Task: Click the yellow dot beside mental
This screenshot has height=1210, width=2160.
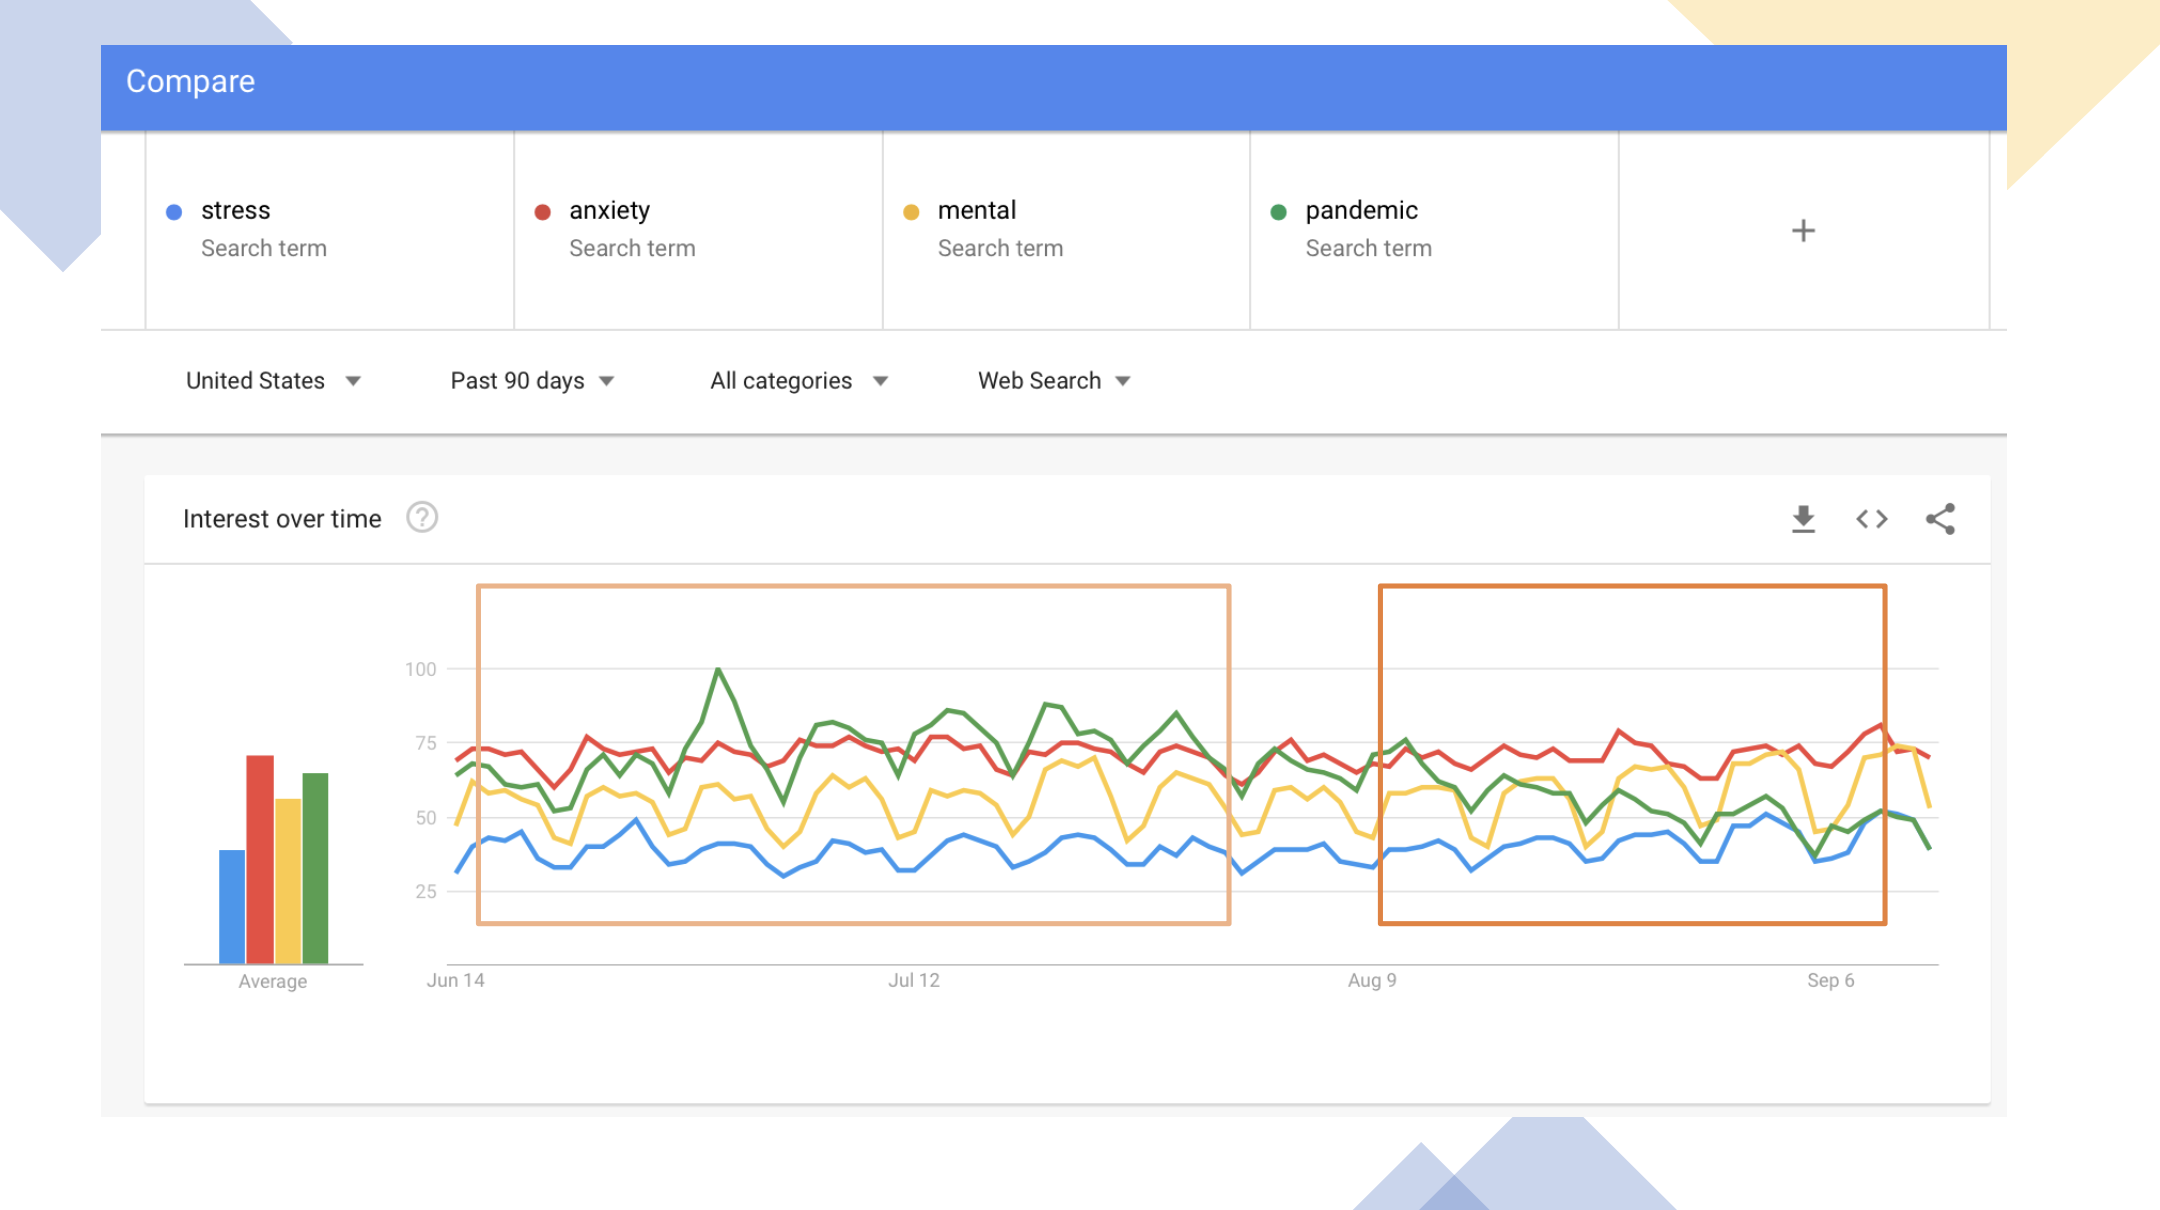Action: pos(911,212)
